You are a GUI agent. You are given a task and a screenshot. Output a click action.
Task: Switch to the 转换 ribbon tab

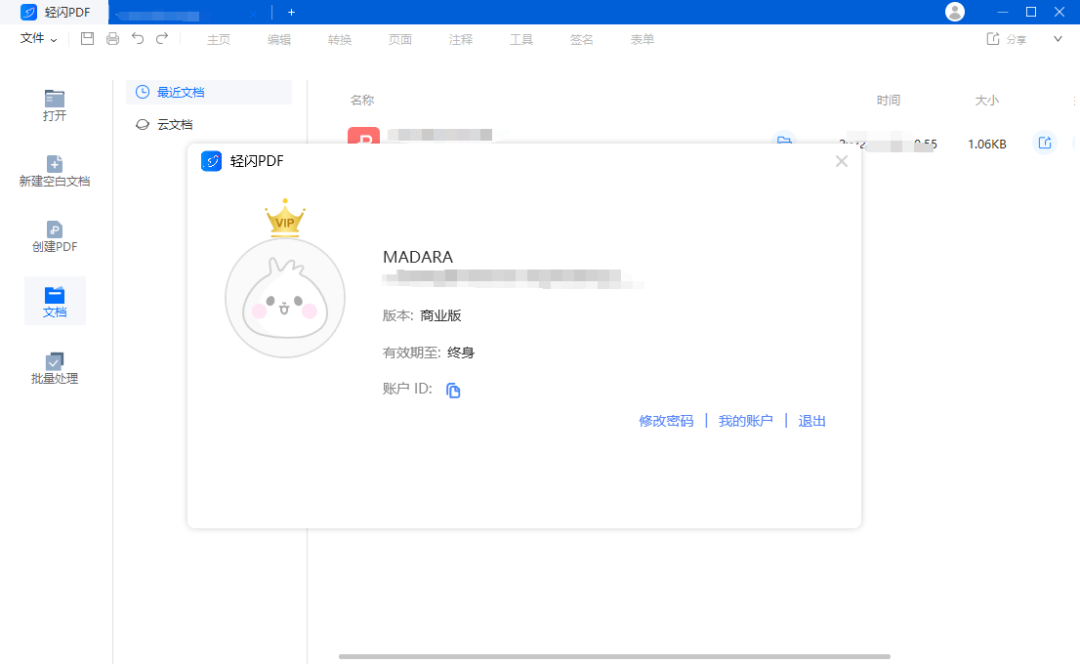pyautogui.click(x=339, y=39)
